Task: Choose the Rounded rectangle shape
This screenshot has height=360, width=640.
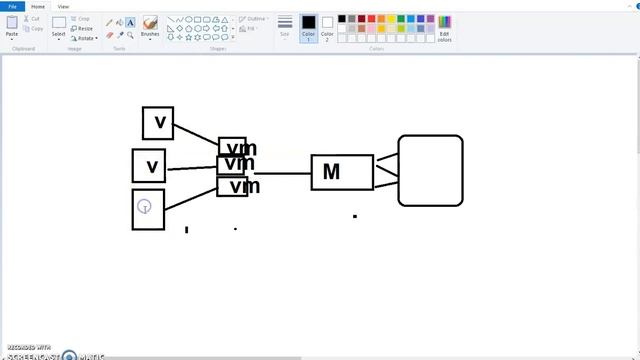Action: pos(207,19)
